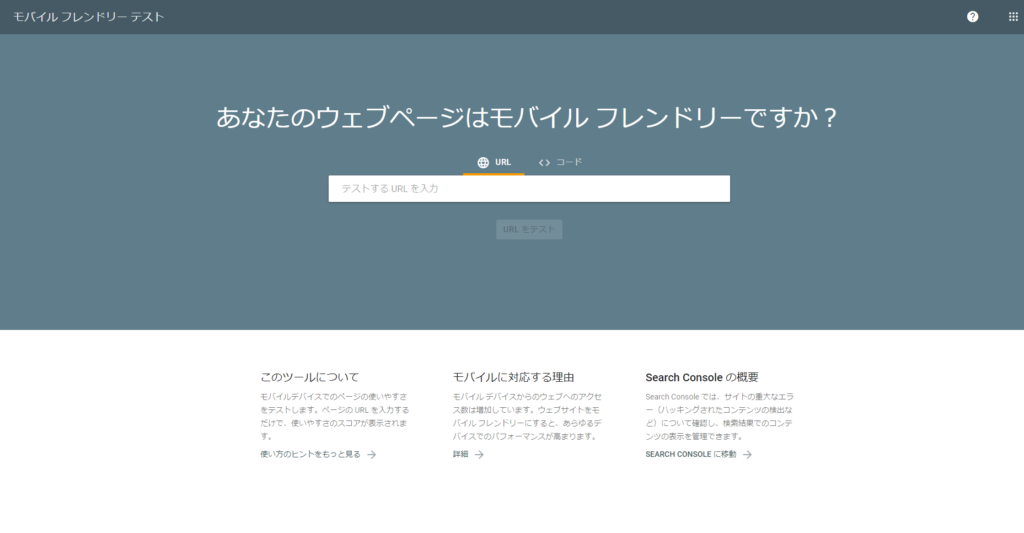Click the URL をテスト button

pyautogui.click(x=529, y=229)
